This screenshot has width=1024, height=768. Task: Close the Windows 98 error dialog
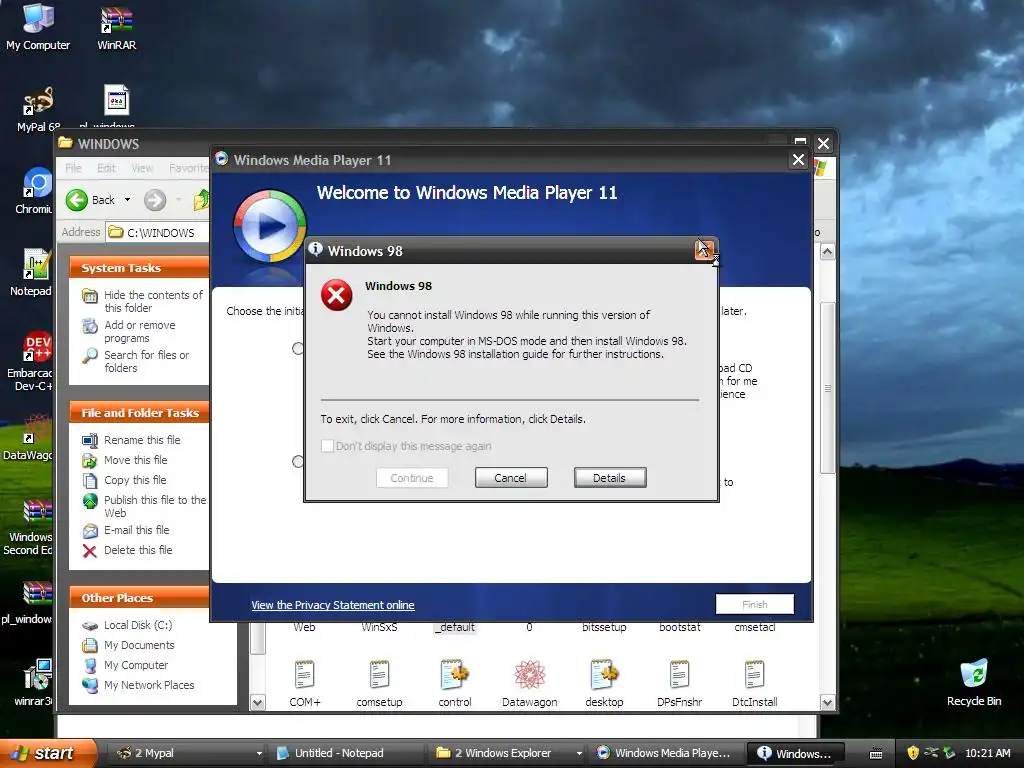pos(704,250)
